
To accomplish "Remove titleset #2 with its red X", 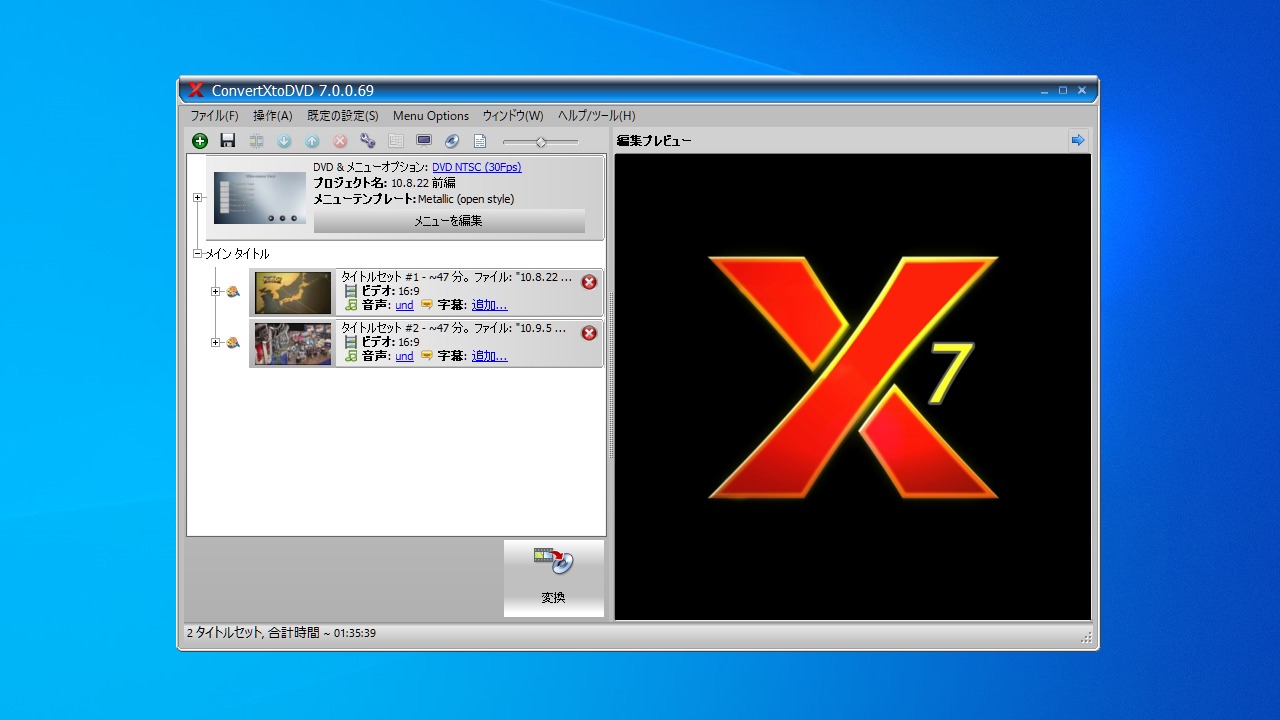I will tap(589, 333).
